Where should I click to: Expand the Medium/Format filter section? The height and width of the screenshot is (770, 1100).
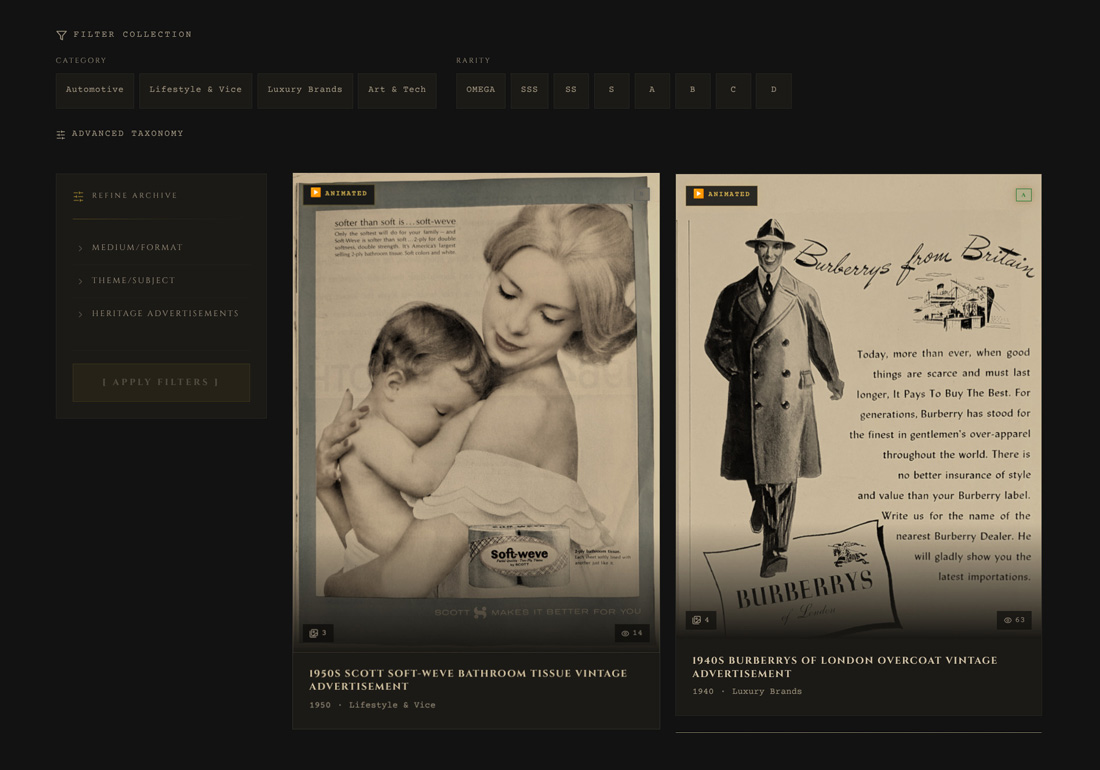(x=137, y=248)
